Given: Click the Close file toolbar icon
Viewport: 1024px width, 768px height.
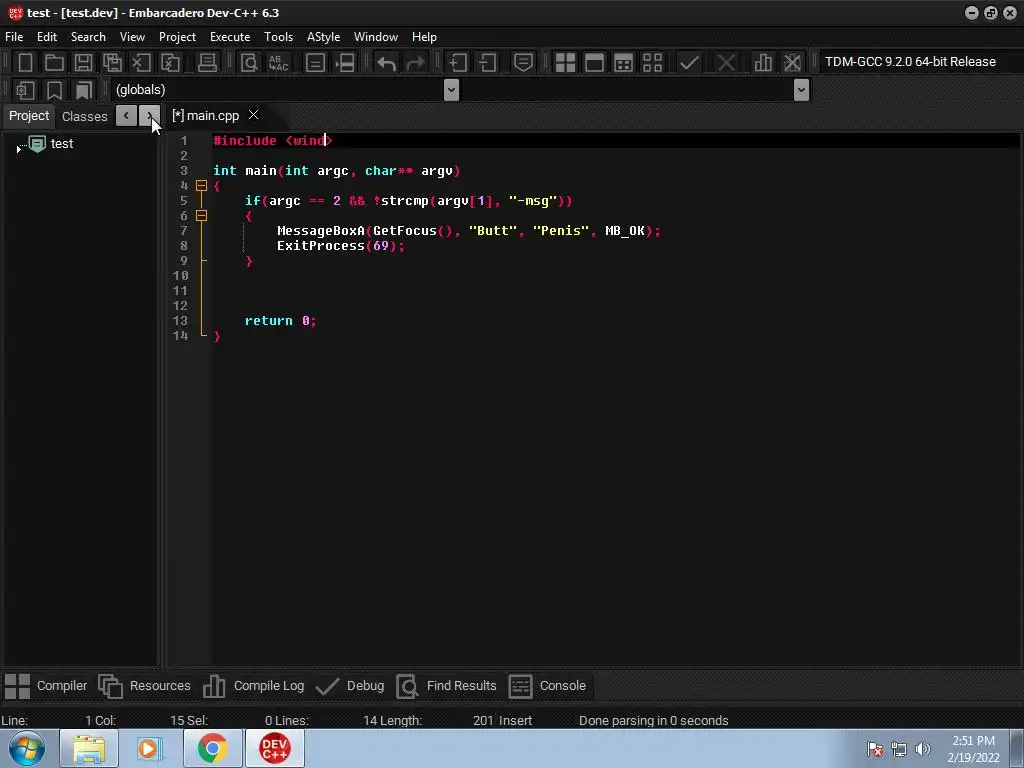Looking at the screenshot, I should (141, 63).
